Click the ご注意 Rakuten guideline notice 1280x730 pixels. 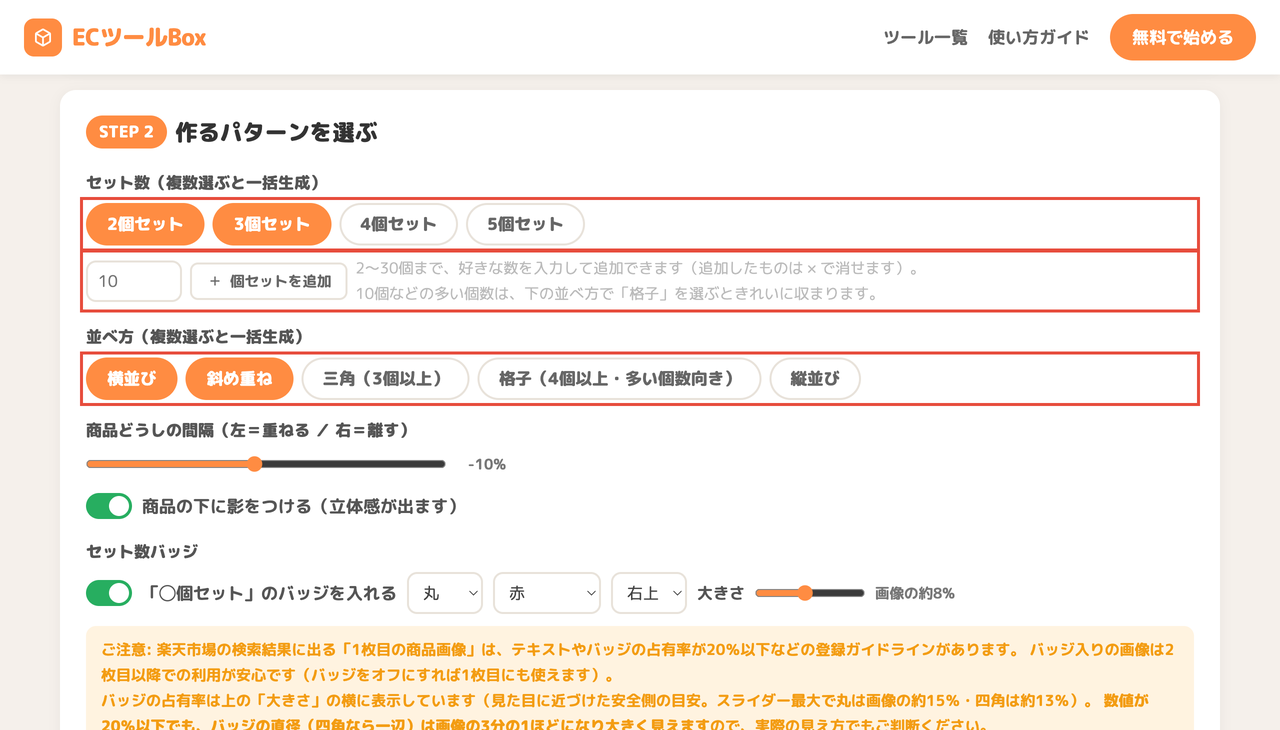[x=640, y=680]
